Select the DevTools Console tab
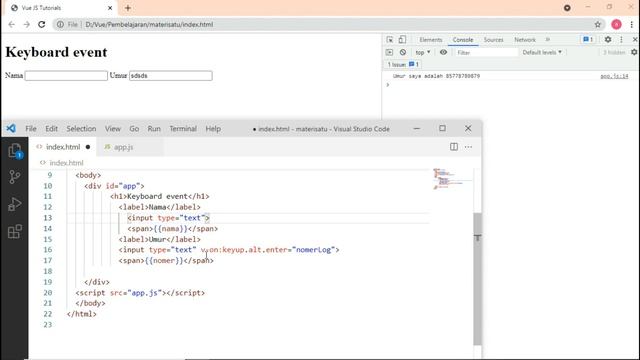640x360 pixels. (x=463, y=40)
